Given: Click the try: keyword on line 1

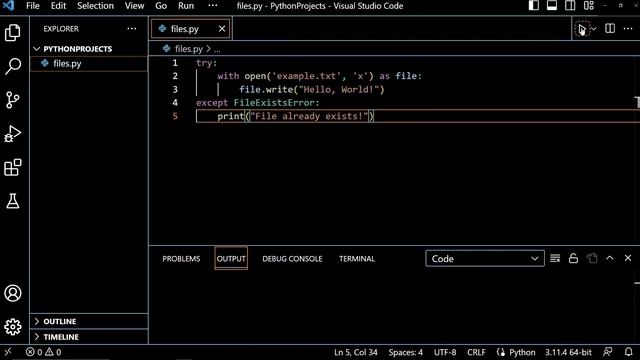Looking at the screenshot, I should click(x=207, y=63).
